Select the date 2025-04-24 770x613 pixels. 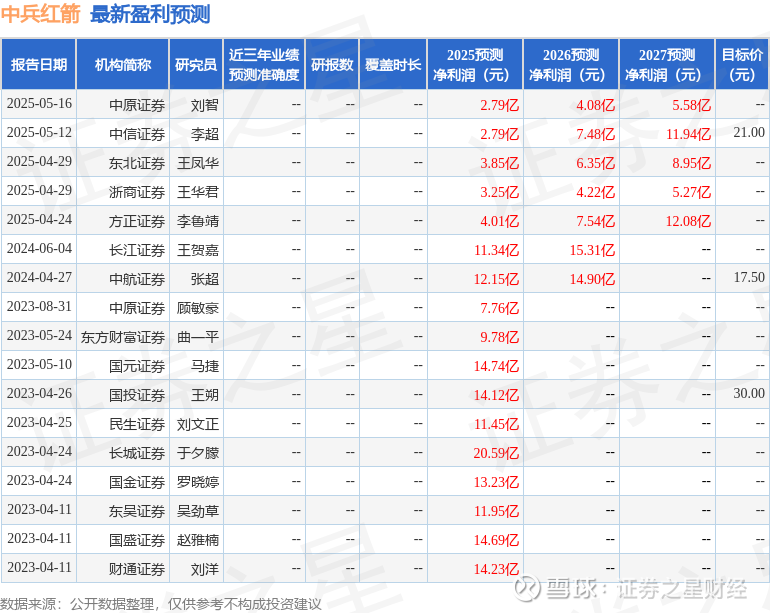[39, 220]
